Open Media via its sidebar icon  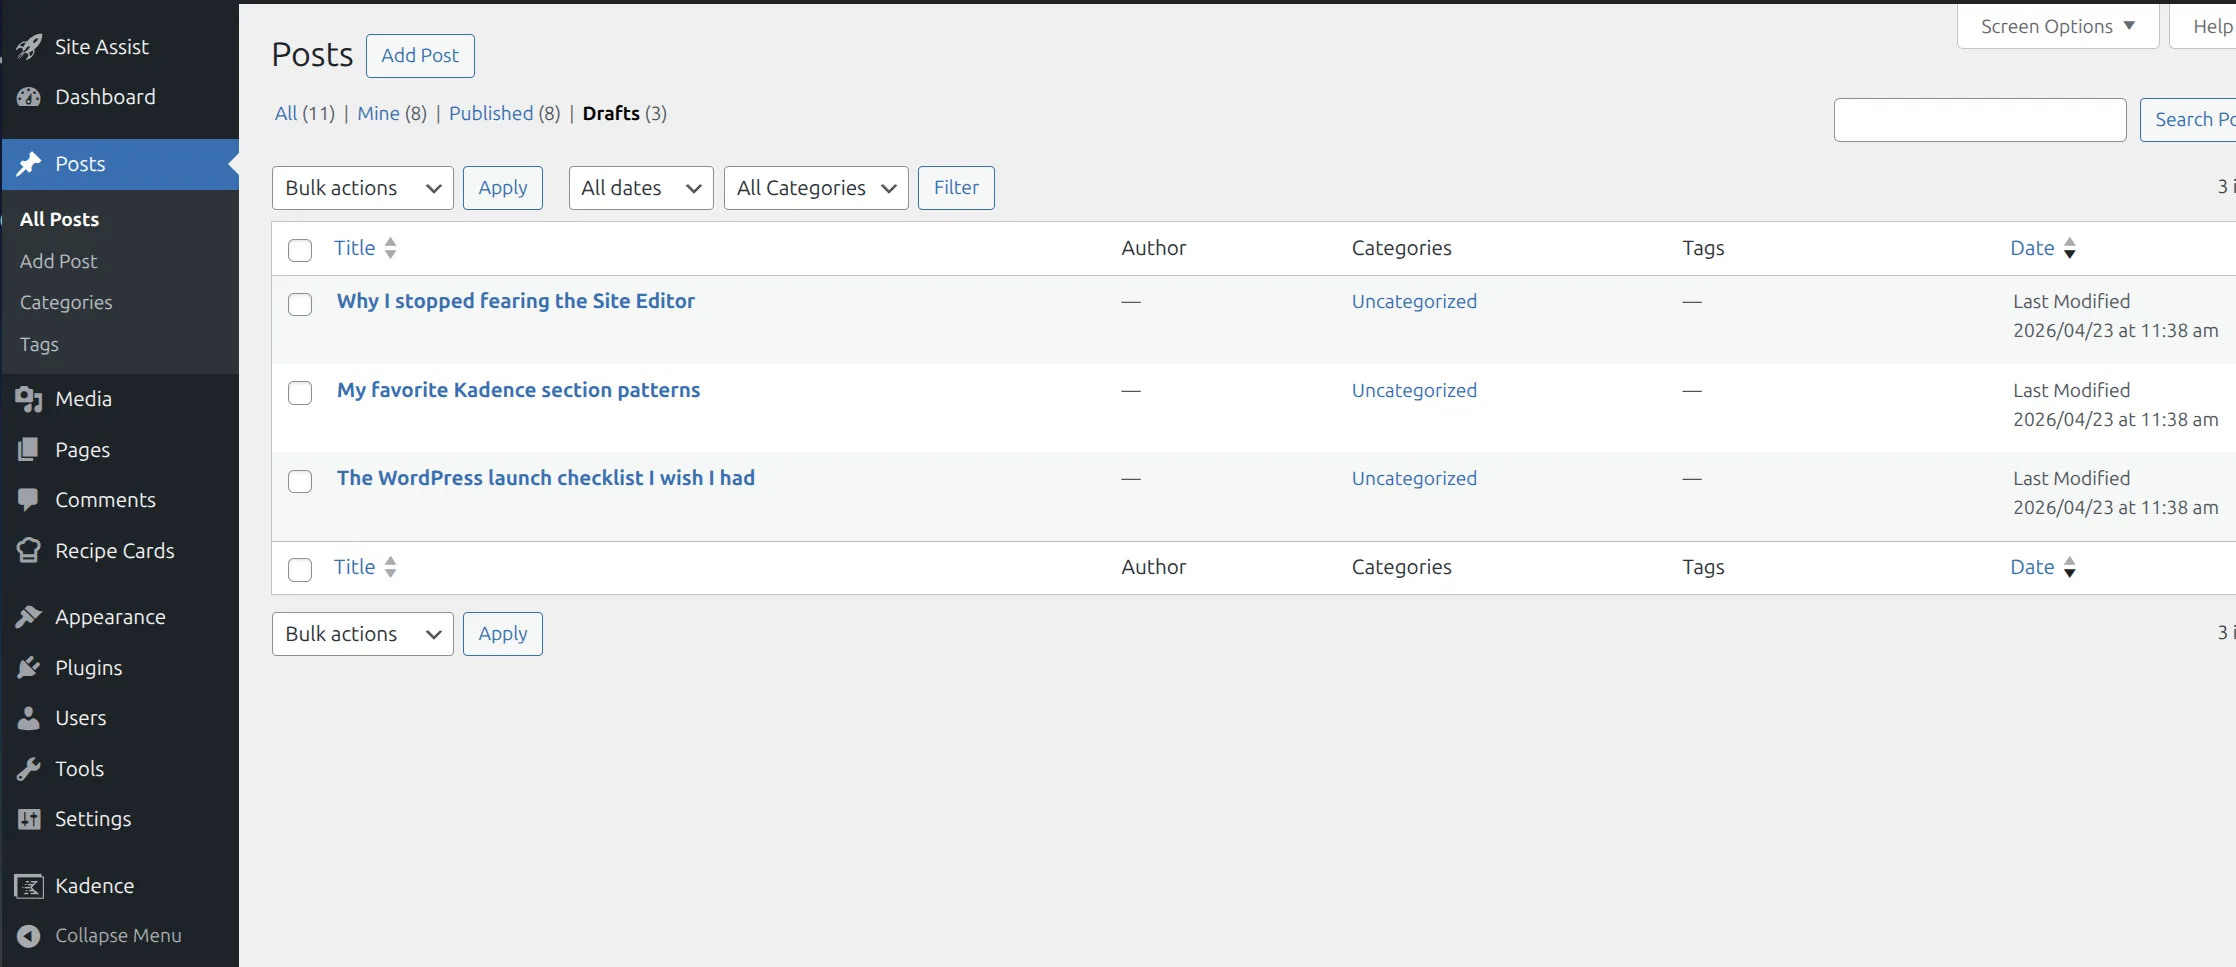[29, 399]
